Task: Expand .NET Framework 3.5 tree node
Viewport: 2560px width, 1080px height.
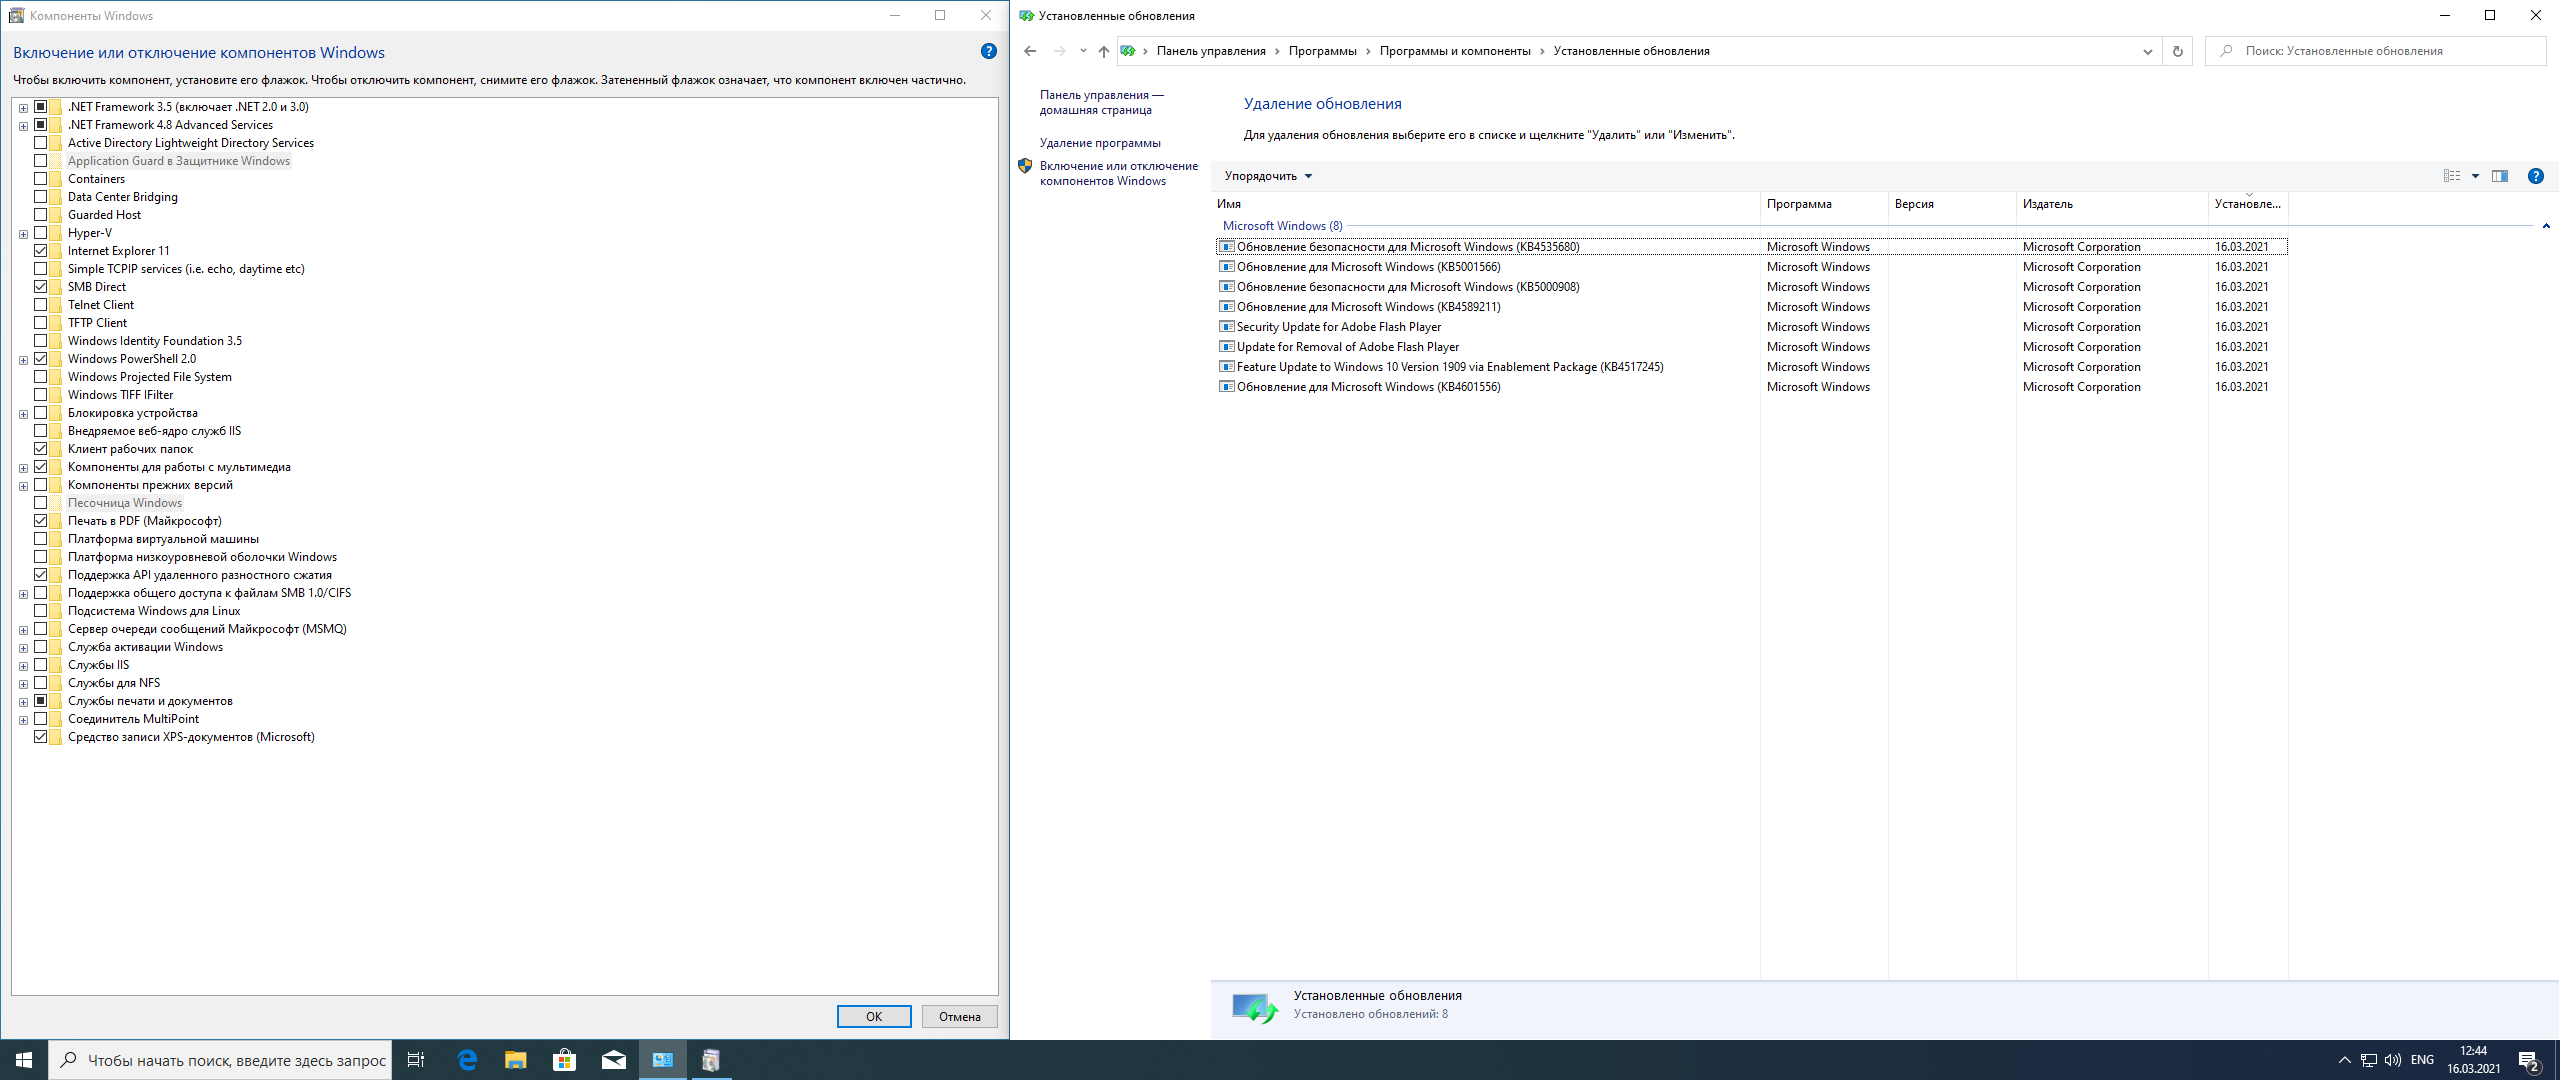Action: tap(23, 108)
